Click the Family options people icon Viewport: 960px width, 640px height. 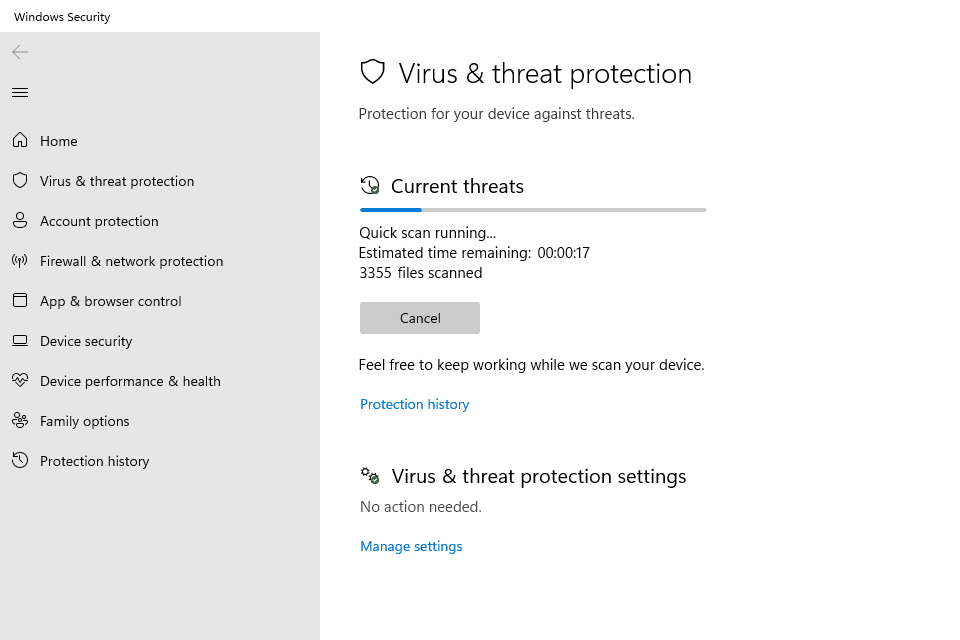tap(20, 421)
